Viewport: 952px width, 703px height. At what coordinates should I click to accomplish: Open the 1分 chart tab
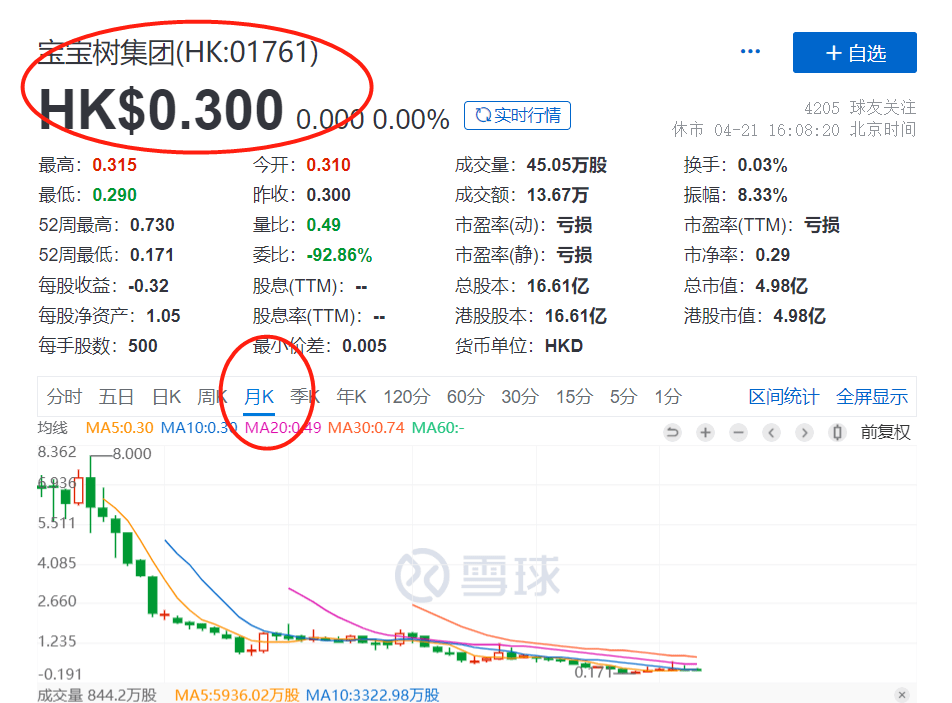pyautogui.click(x=668, y=396)
